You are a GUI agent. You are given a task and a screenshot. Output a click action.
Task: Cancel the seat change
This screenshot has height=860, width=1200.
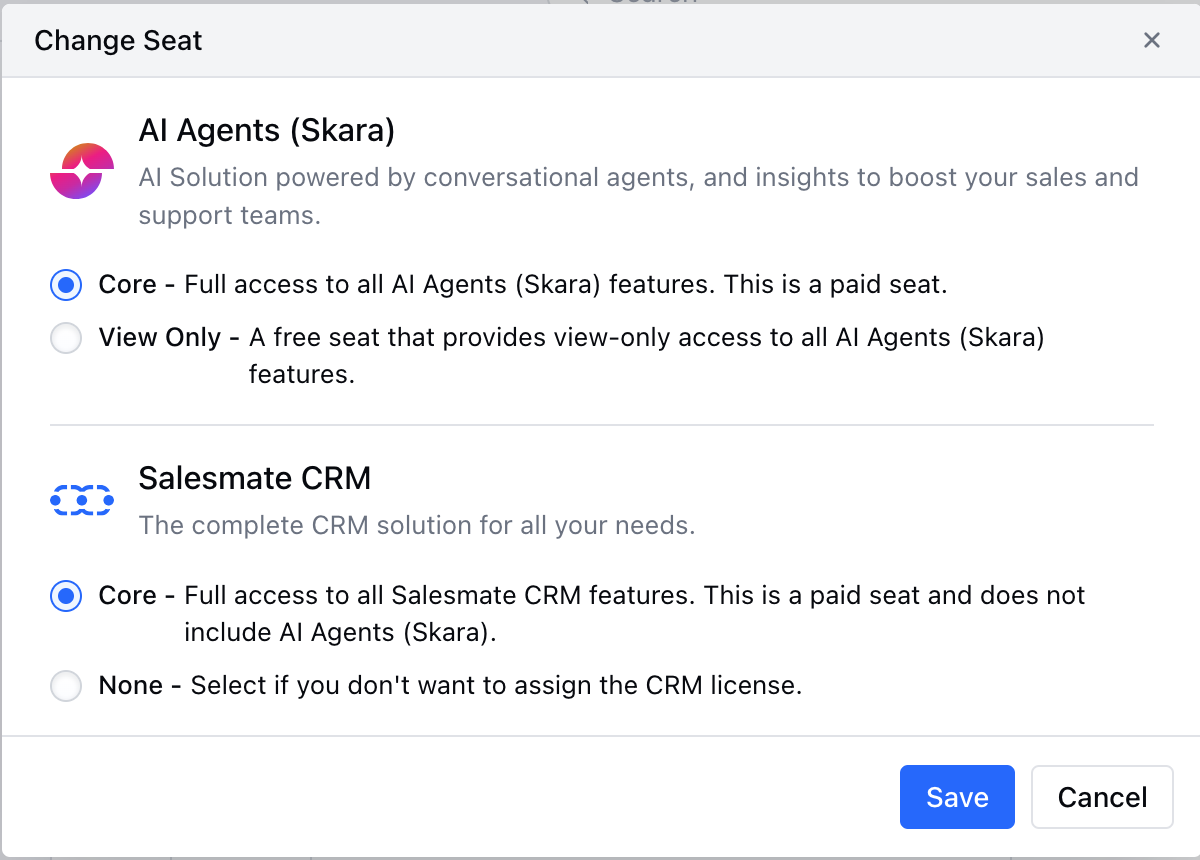[x=1102, y=797]
